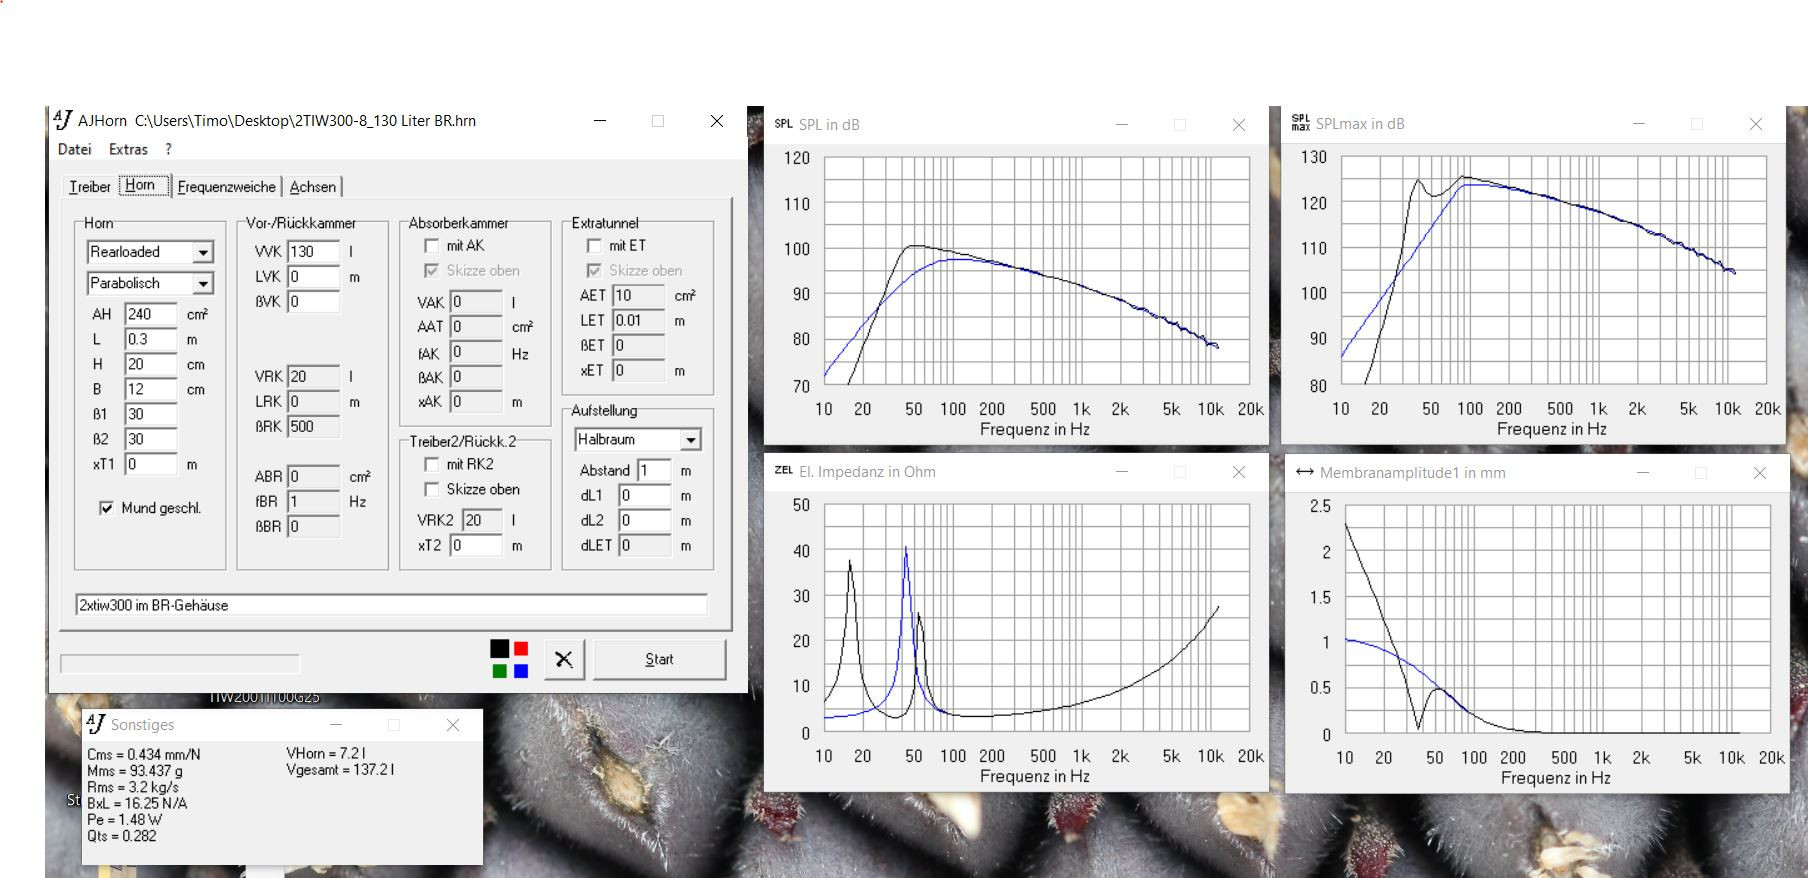The image size is (1808, 878).
Task: Minimize the El. Impedanz window
Action: click(x=1122, y=472)
